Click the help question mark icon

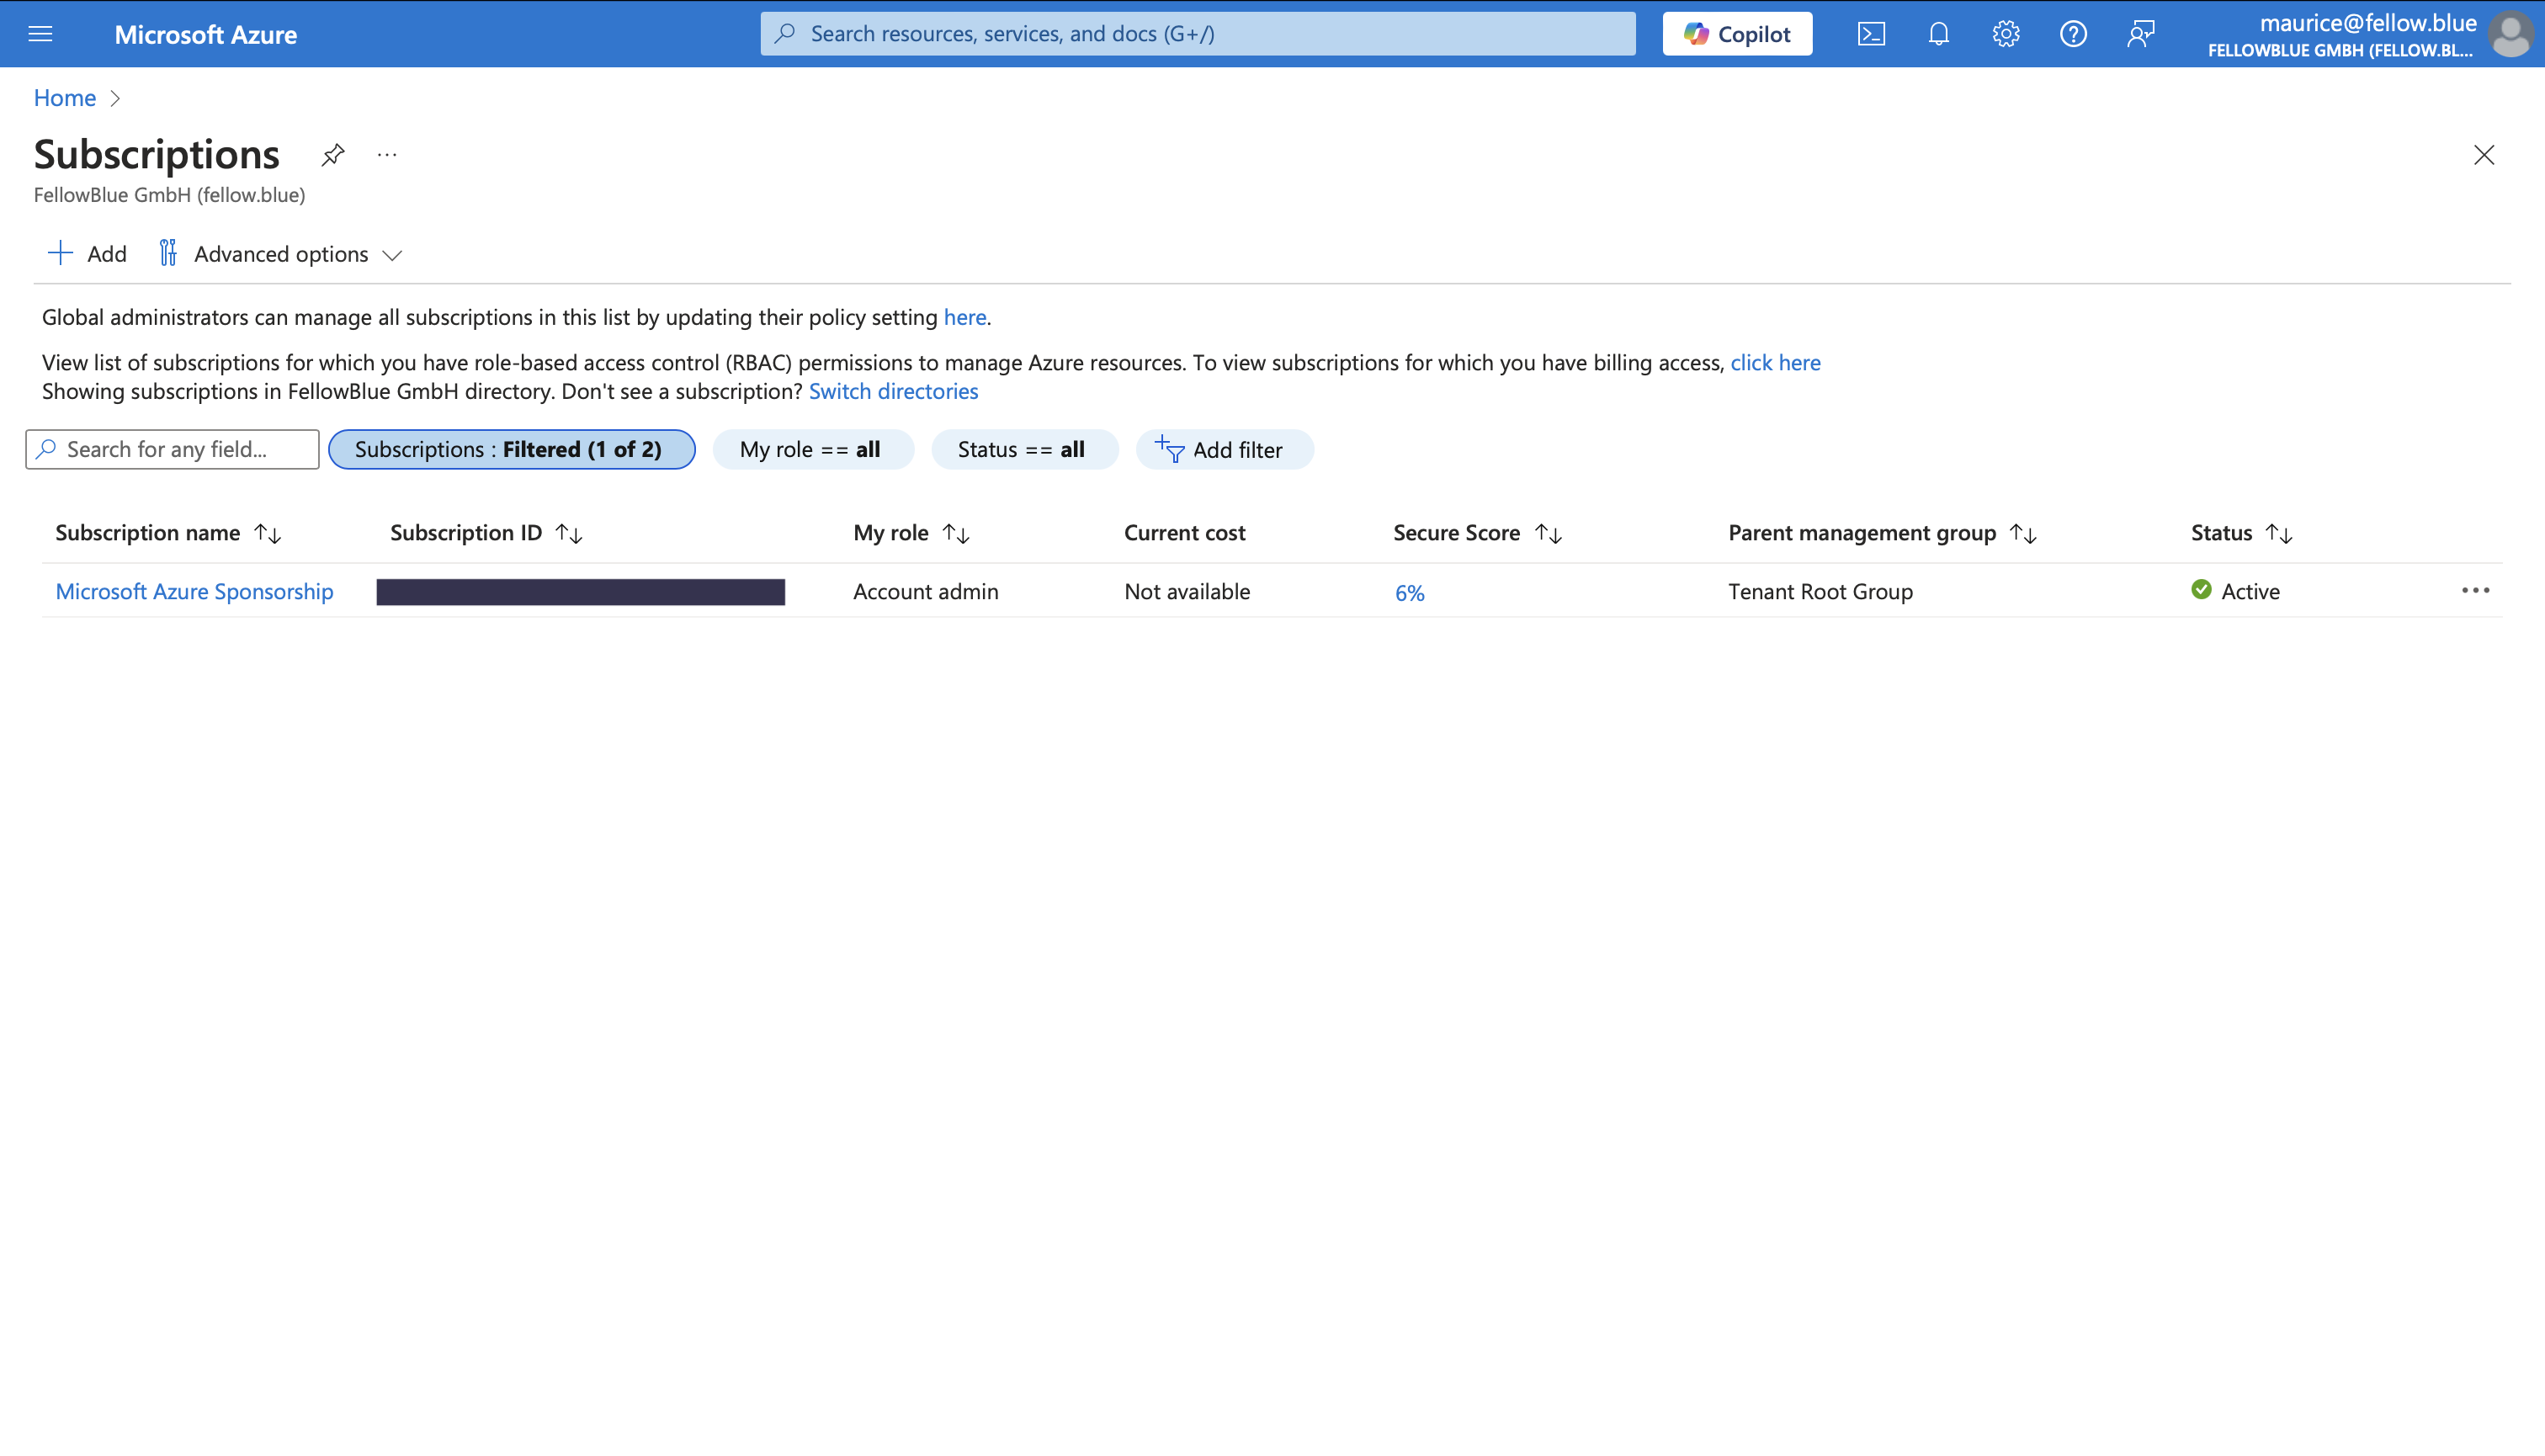[x=2073, y=33]
